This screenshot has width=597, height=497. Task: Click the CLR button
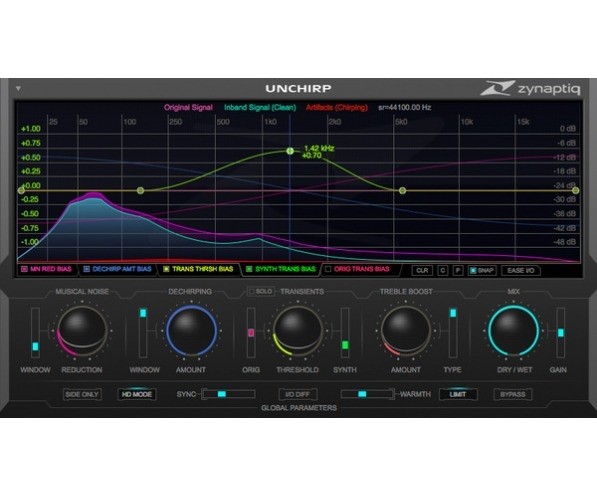[422, 270]
